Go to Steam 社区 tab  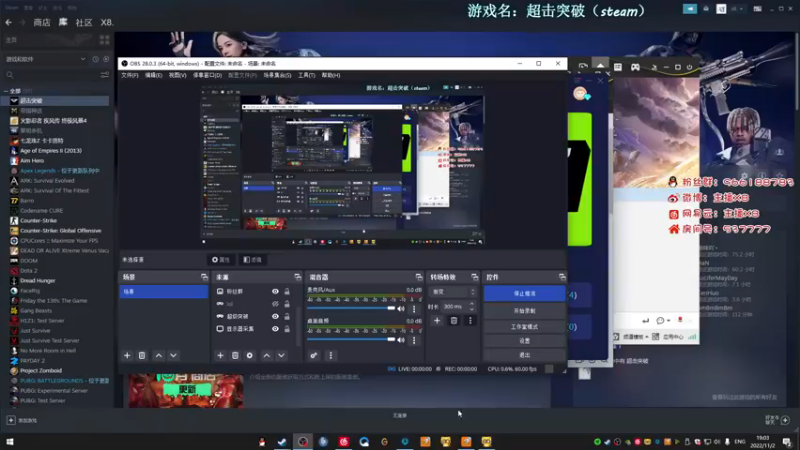[84, 22]
